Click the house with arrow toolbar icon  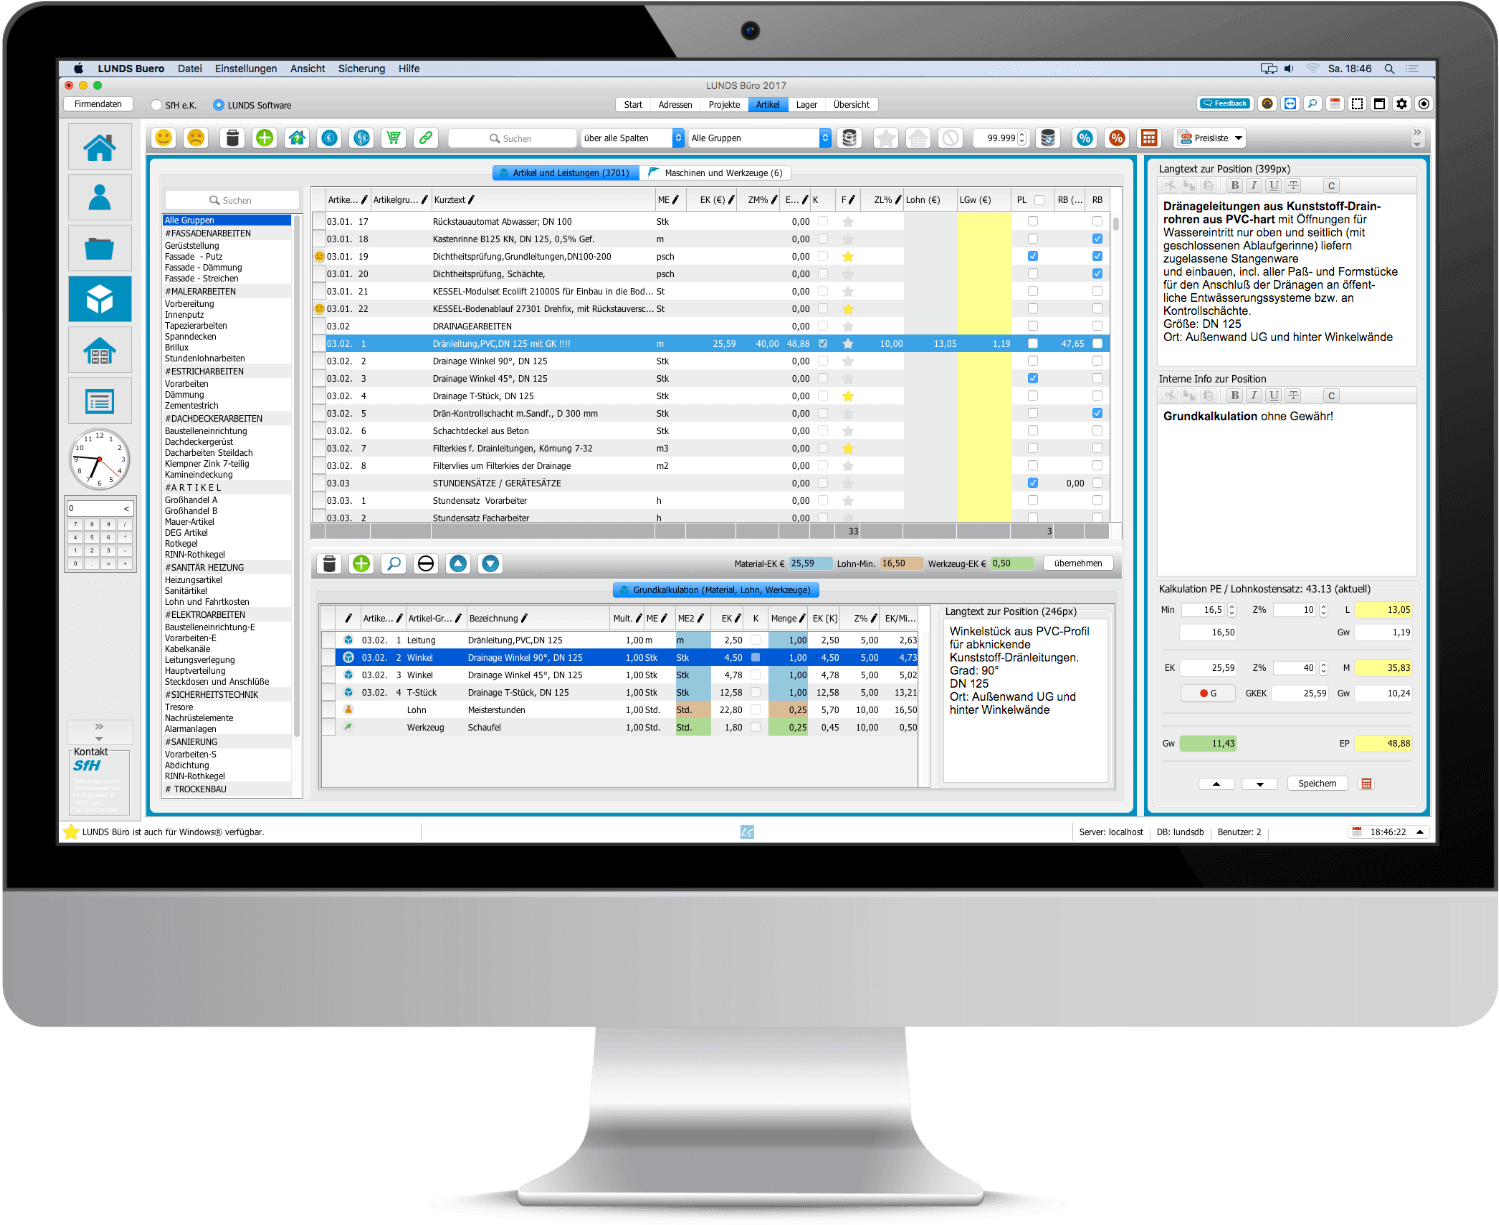(297, 138)
